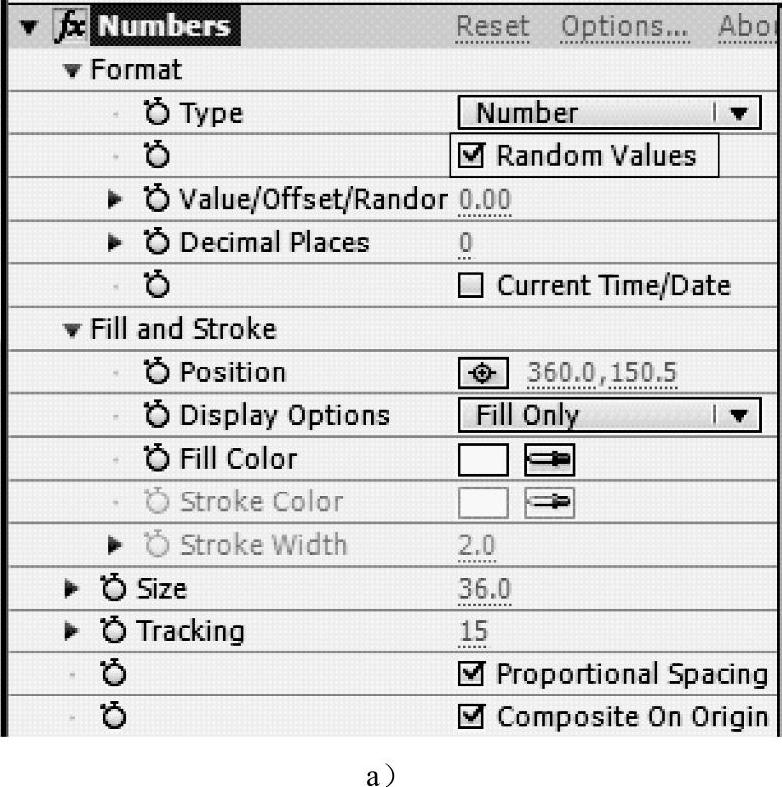
Task: Expand the Size property triangle
Action: (70, 589)
